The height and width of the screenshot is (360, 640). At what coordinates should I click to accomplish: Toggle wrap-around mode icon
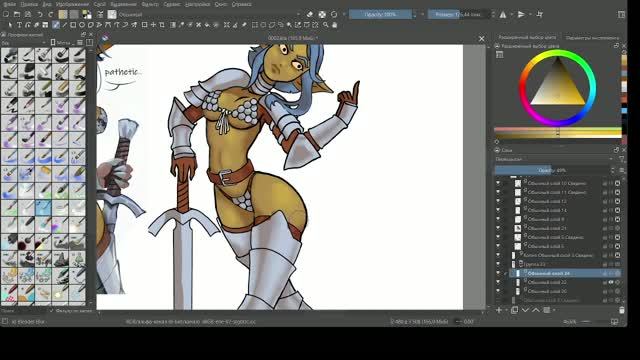point(540,14)
